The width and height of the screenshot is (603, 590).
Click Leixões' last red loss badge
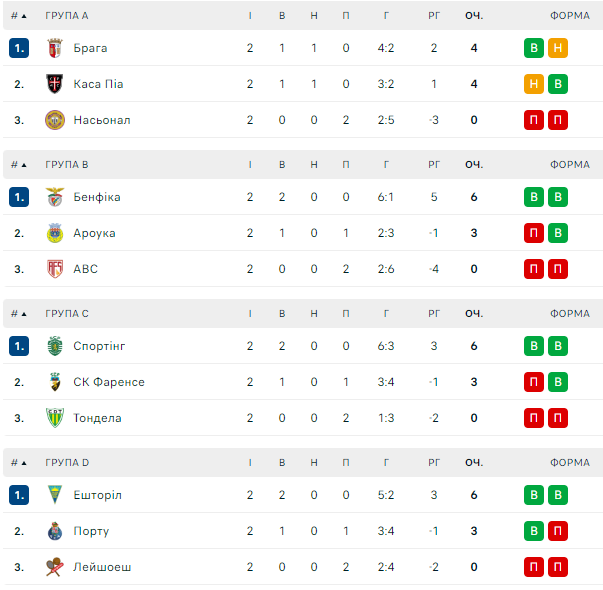pyautogui.click(x=558, y=567)
